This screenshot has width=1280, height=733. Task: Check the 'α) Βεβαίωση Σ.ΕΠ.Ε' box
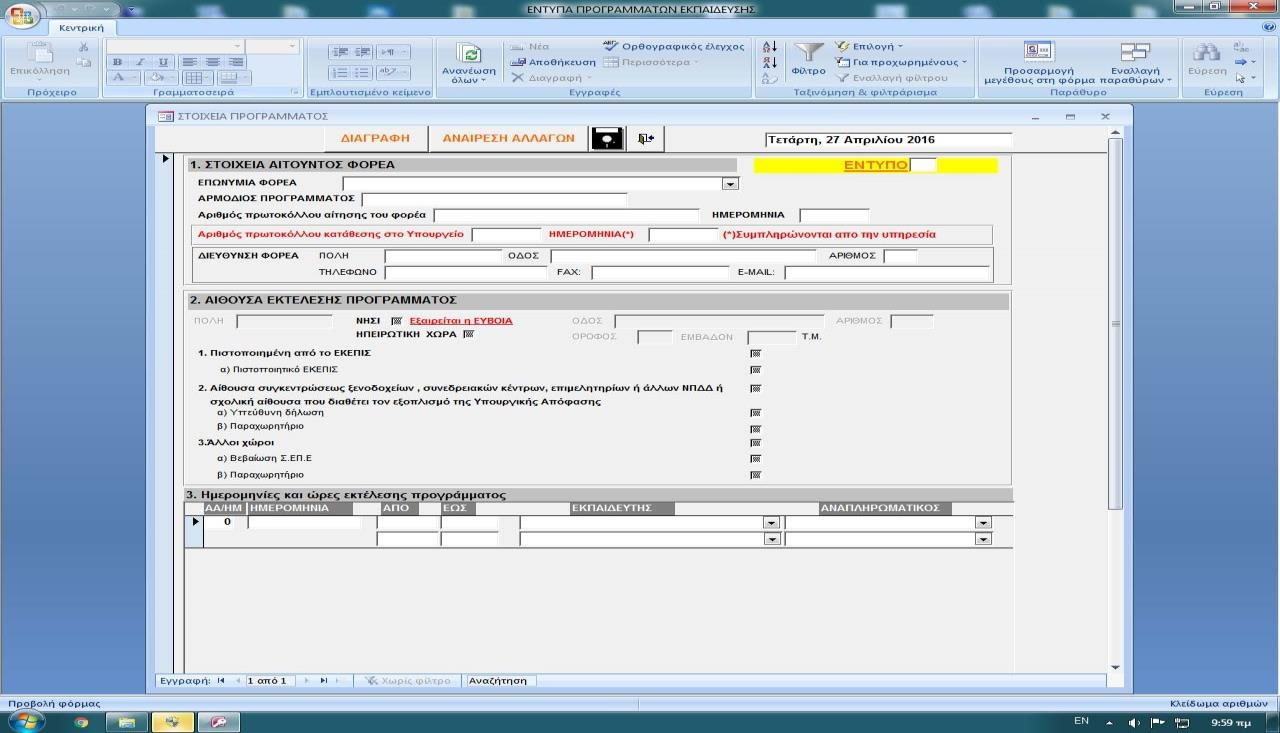(x=755, y=458)
